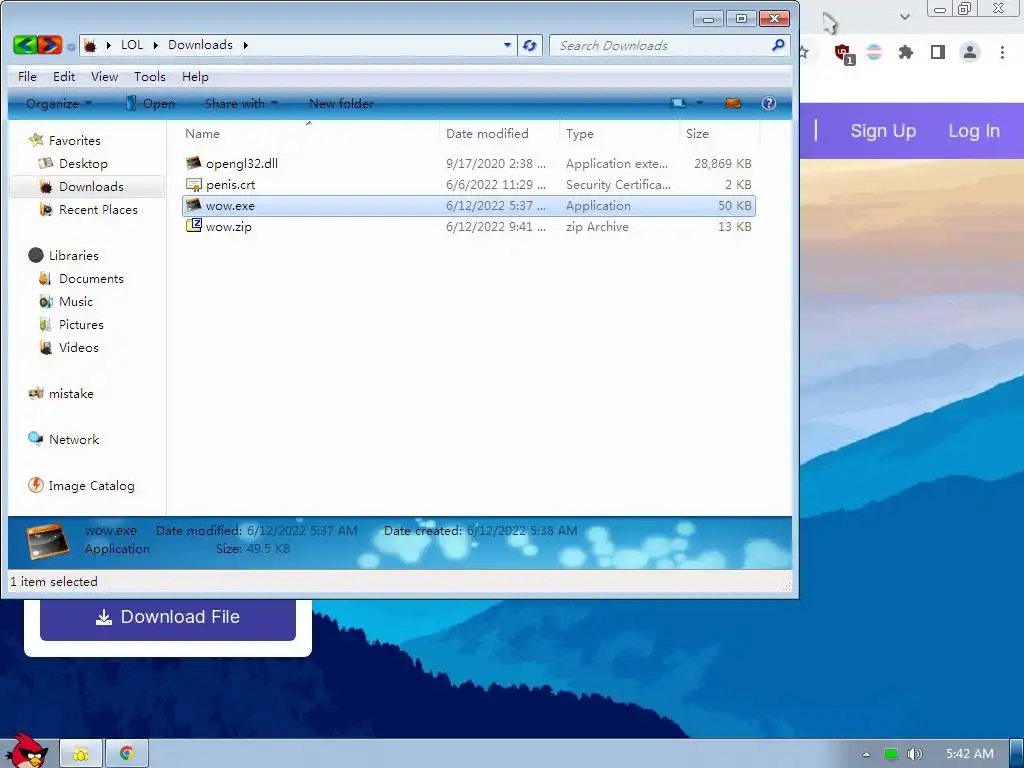Click the blue help question mark icon

click(x=769, y=103)
